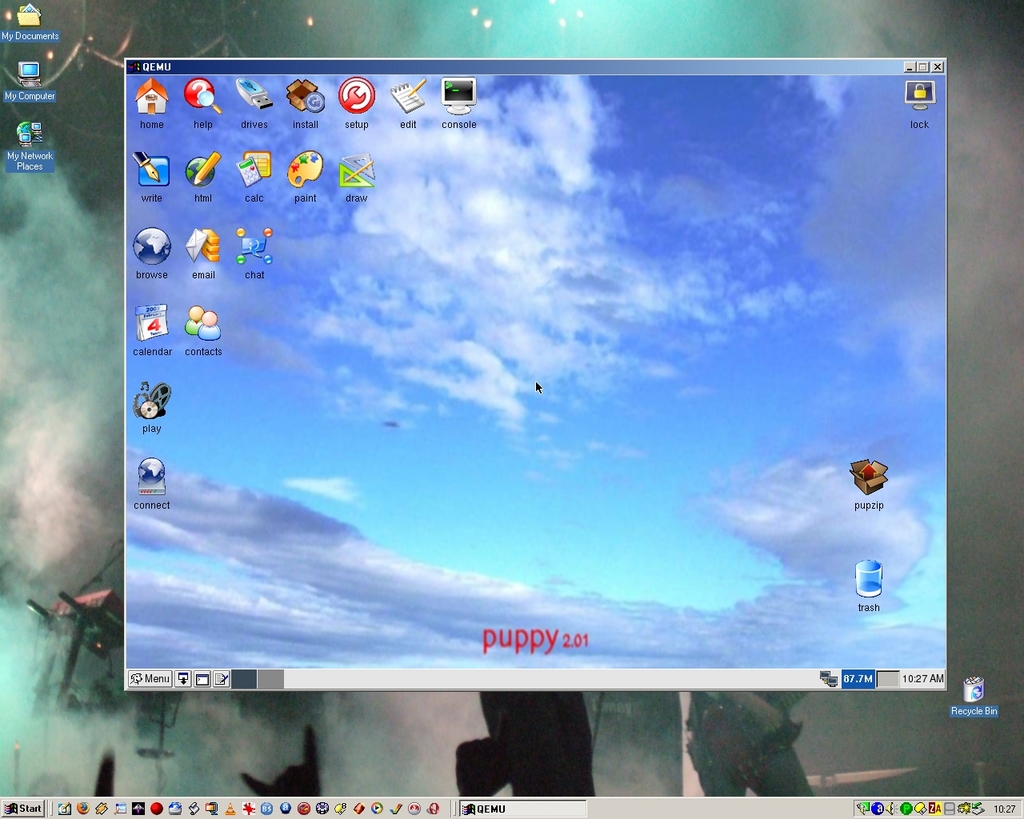
Task: Click the Opera icon in quick launch
Action: (432, 809)
